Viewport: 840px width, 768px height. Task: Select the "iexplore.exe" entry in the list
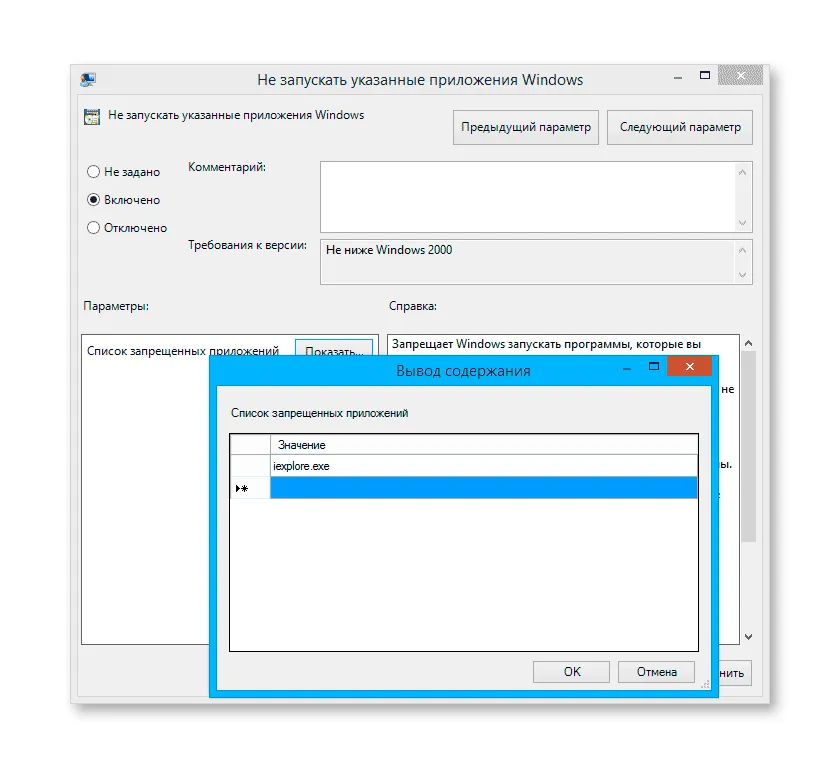[483, 466]
